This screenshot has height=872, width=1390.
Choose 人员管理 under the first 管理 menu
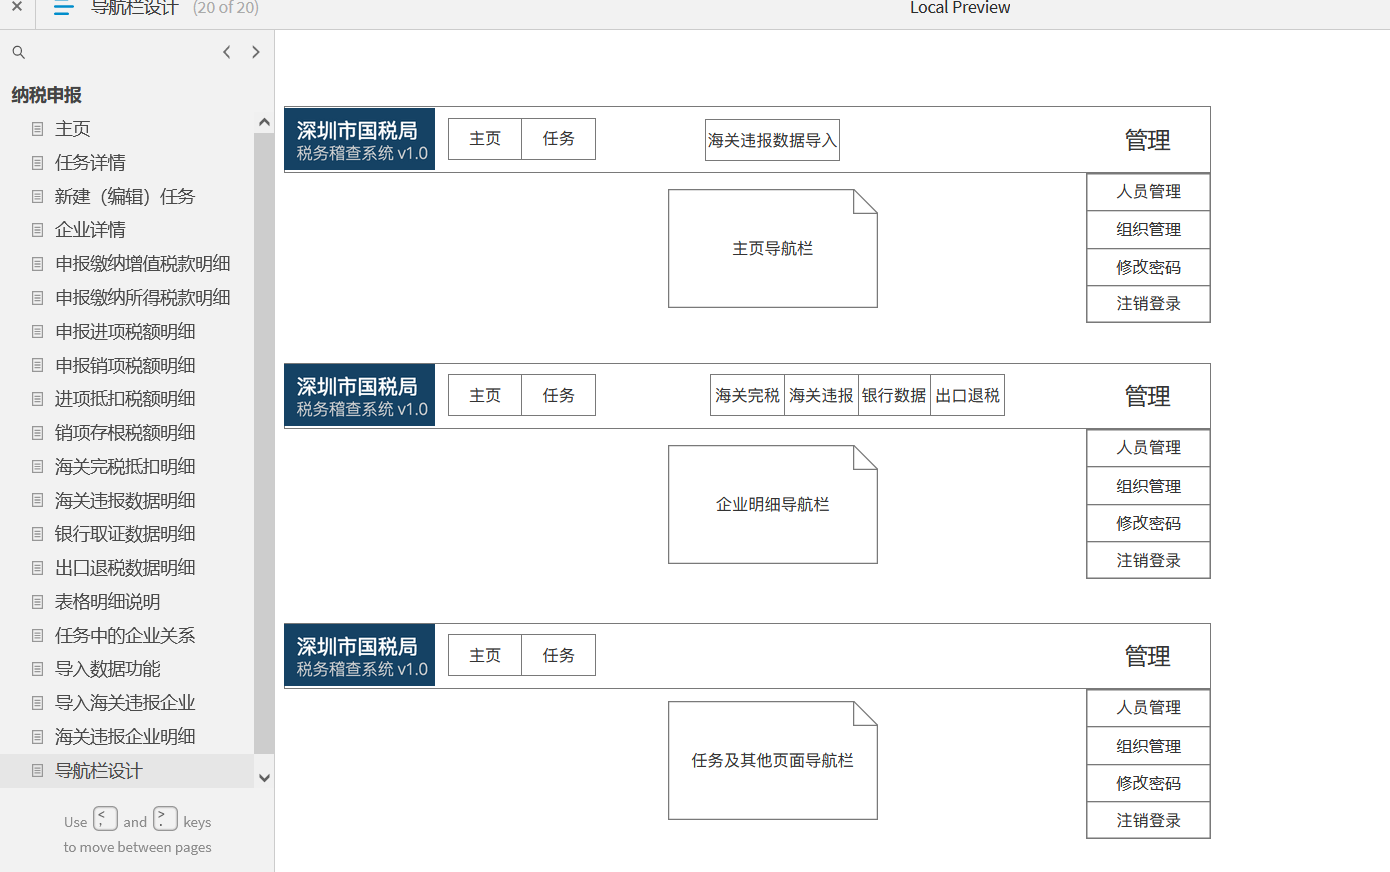pyautogui.click(x=1148, y=192)
